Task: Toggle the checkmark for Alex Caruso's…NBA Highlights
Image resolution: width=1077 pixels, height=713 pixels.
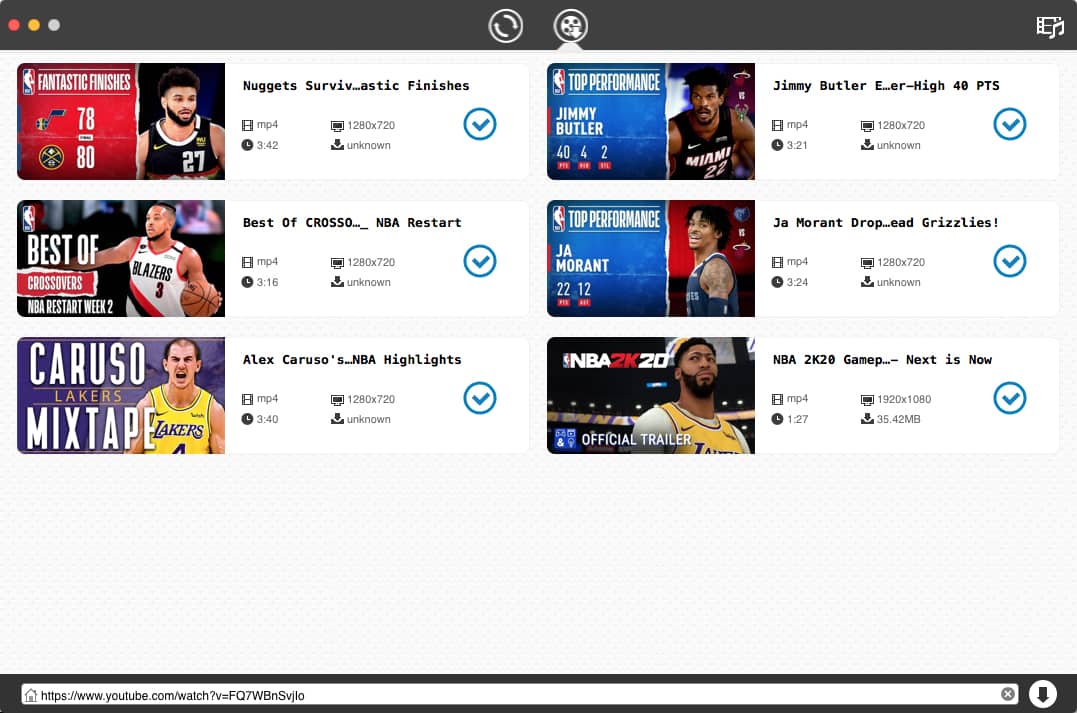Action: click(x=479, y=398)
